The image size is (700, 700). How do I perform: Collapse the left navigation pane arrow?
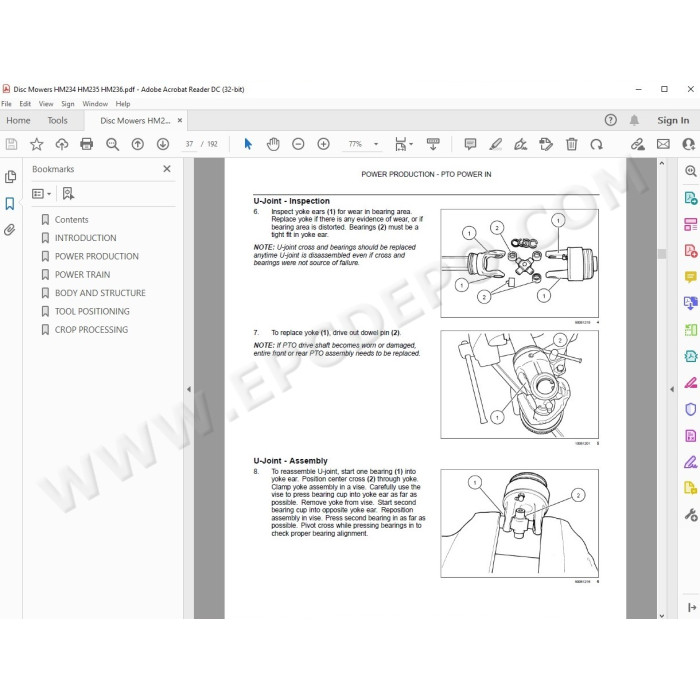pos(189,389)
